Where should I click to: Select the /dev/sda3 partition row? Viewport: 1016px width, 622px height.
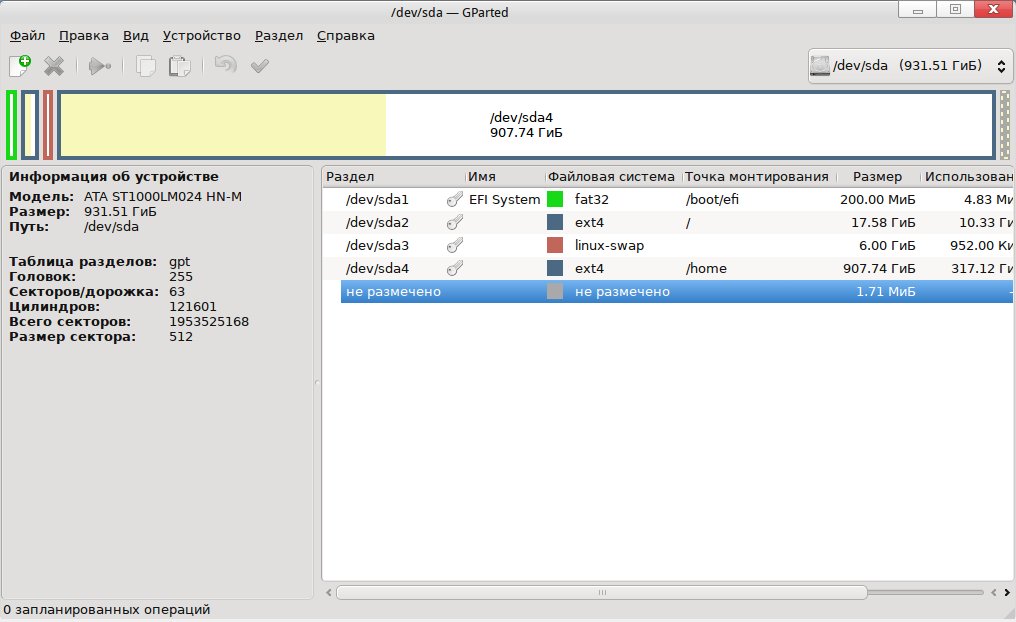[x=668, y=246]
